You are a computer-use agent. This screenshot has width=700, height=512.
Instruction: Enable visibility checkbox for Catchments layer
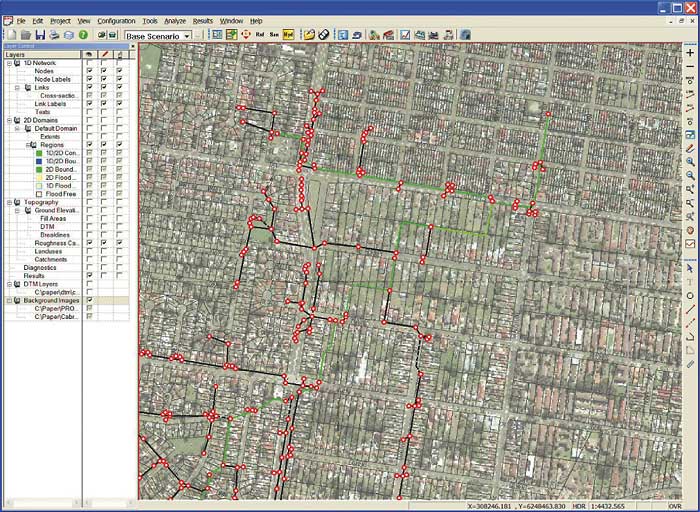(x=90, y=259)
